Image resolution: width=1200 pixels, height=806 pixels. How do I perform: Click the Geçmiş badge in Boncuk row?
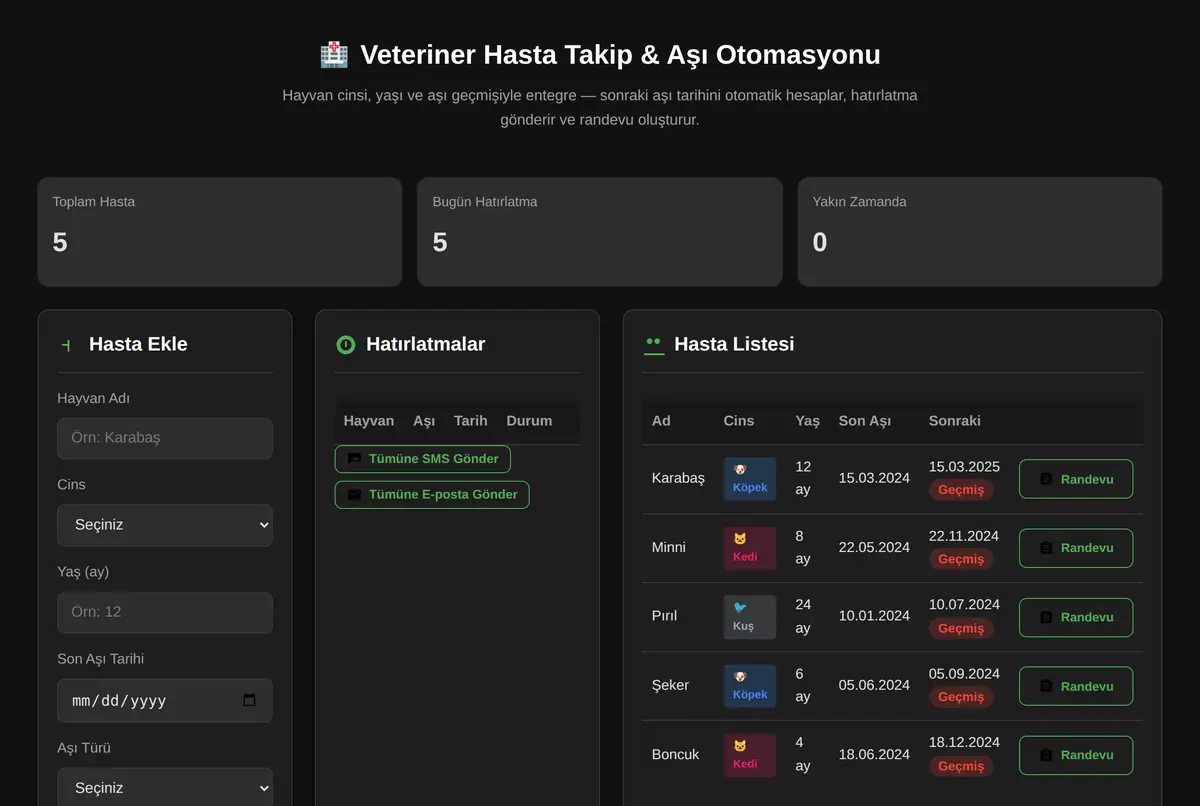(x=961, y=766)
